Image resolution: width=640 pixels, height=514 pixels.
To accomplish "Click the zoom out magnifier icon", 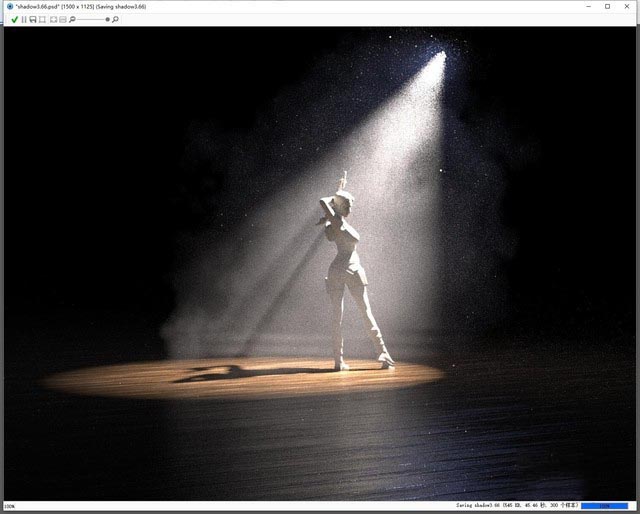I will [73, 19].
